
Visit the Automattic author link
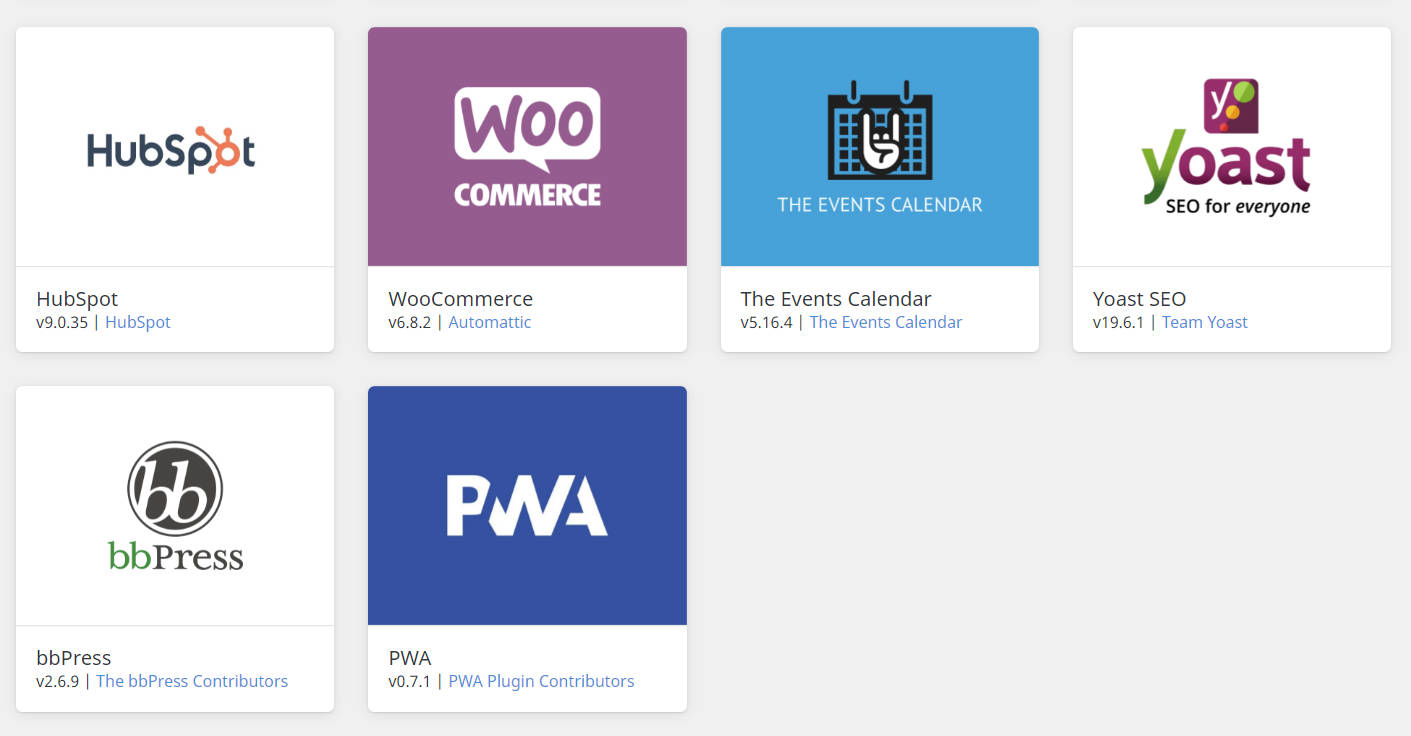click(490, 322)
